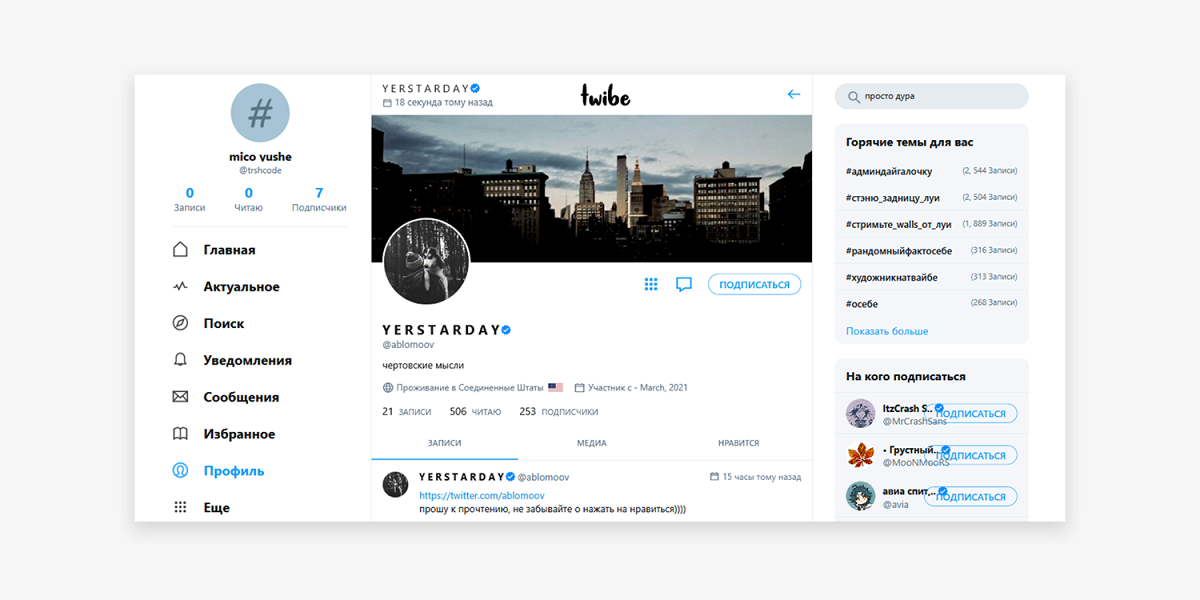Open hashtag #админдайгалочку trending topic

pos(889,171)
